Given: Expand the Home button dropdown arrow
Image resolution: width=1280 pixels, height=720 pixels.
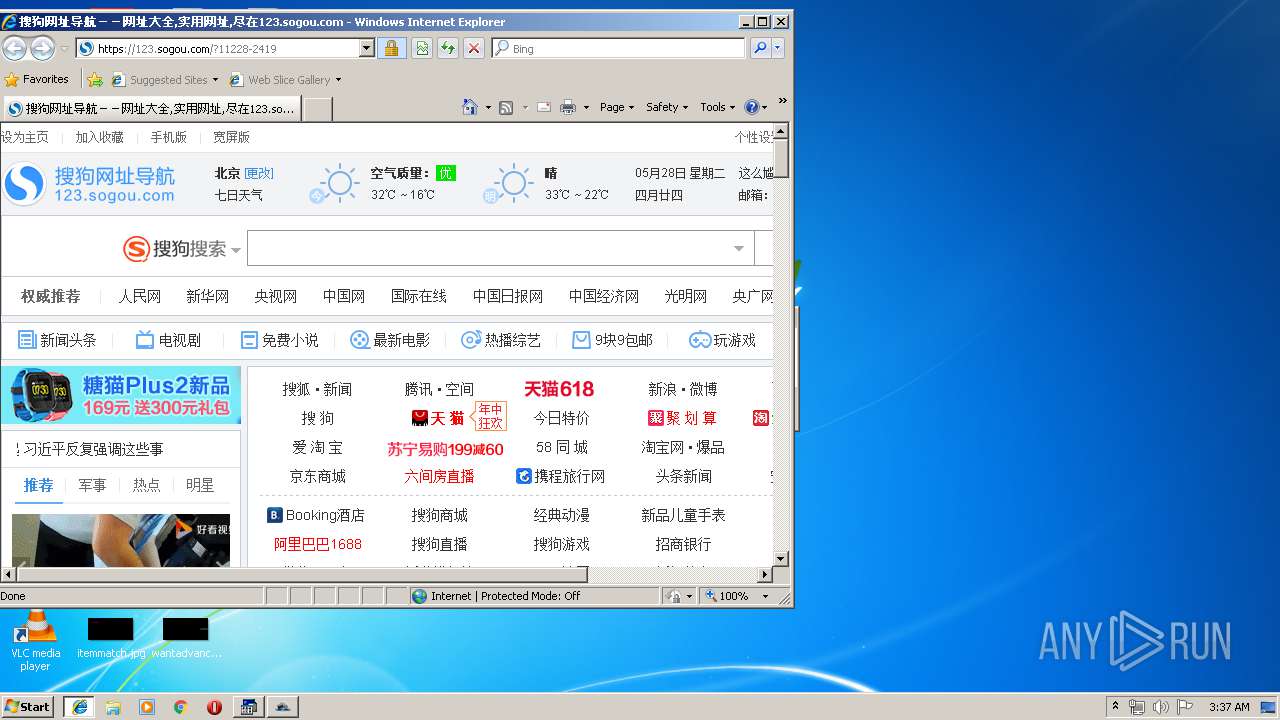Looking at the screenshot, I should (488, 107).
